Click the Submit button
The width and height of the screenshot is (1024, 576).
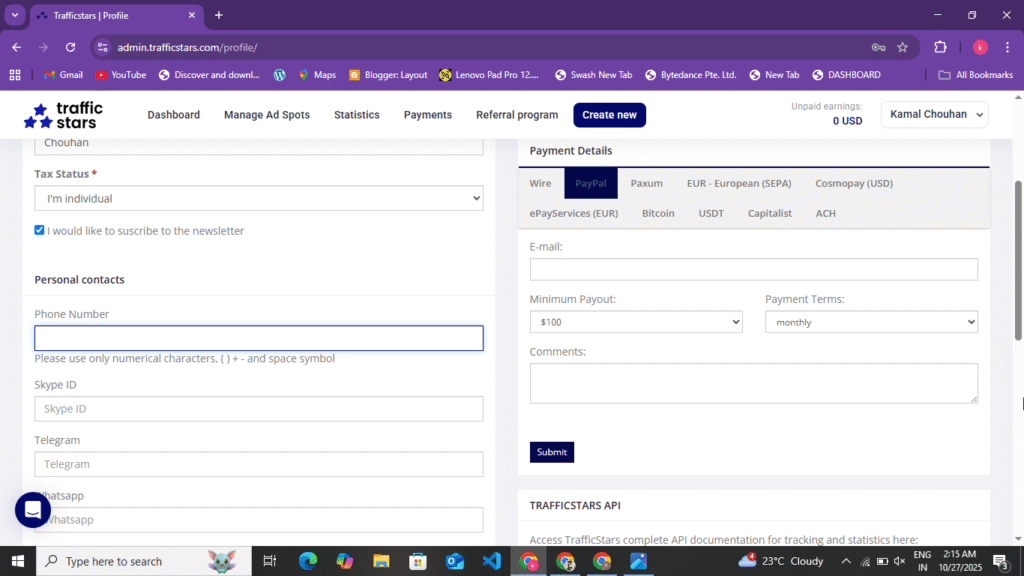point(551,451)
